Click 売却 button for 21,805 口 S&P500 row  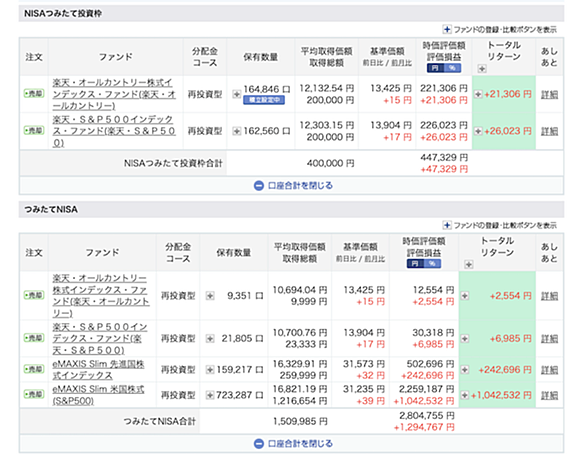(x=34, y=338)
